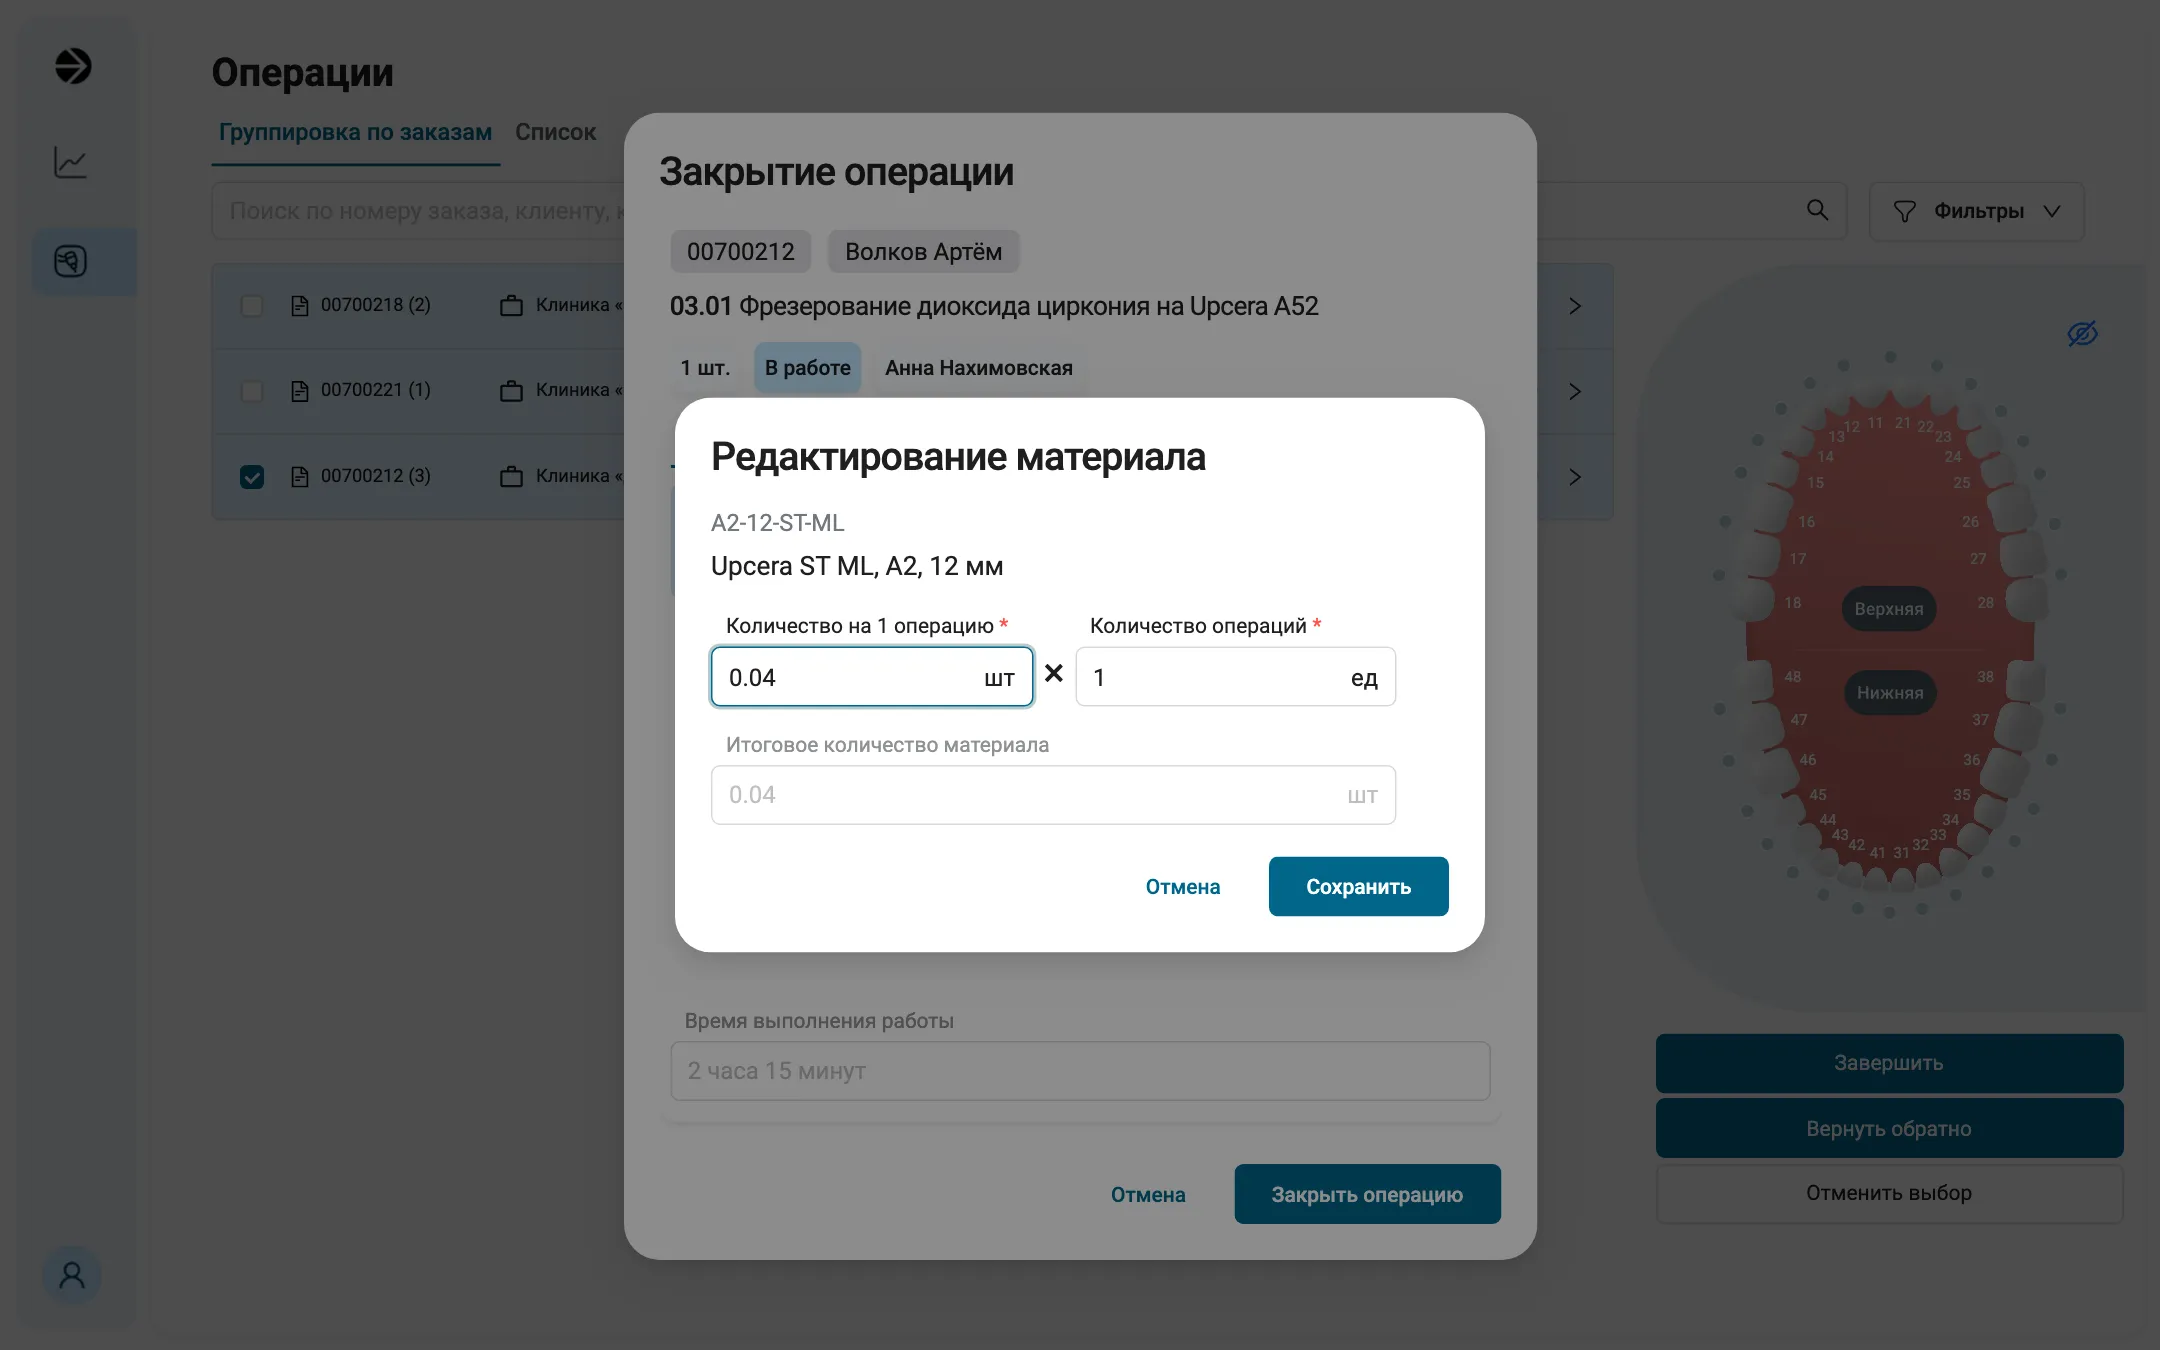Expand the Фильтры dropdown
The width and height of the screenshot is (2160, 1350).
click(x=1976, y=211)
